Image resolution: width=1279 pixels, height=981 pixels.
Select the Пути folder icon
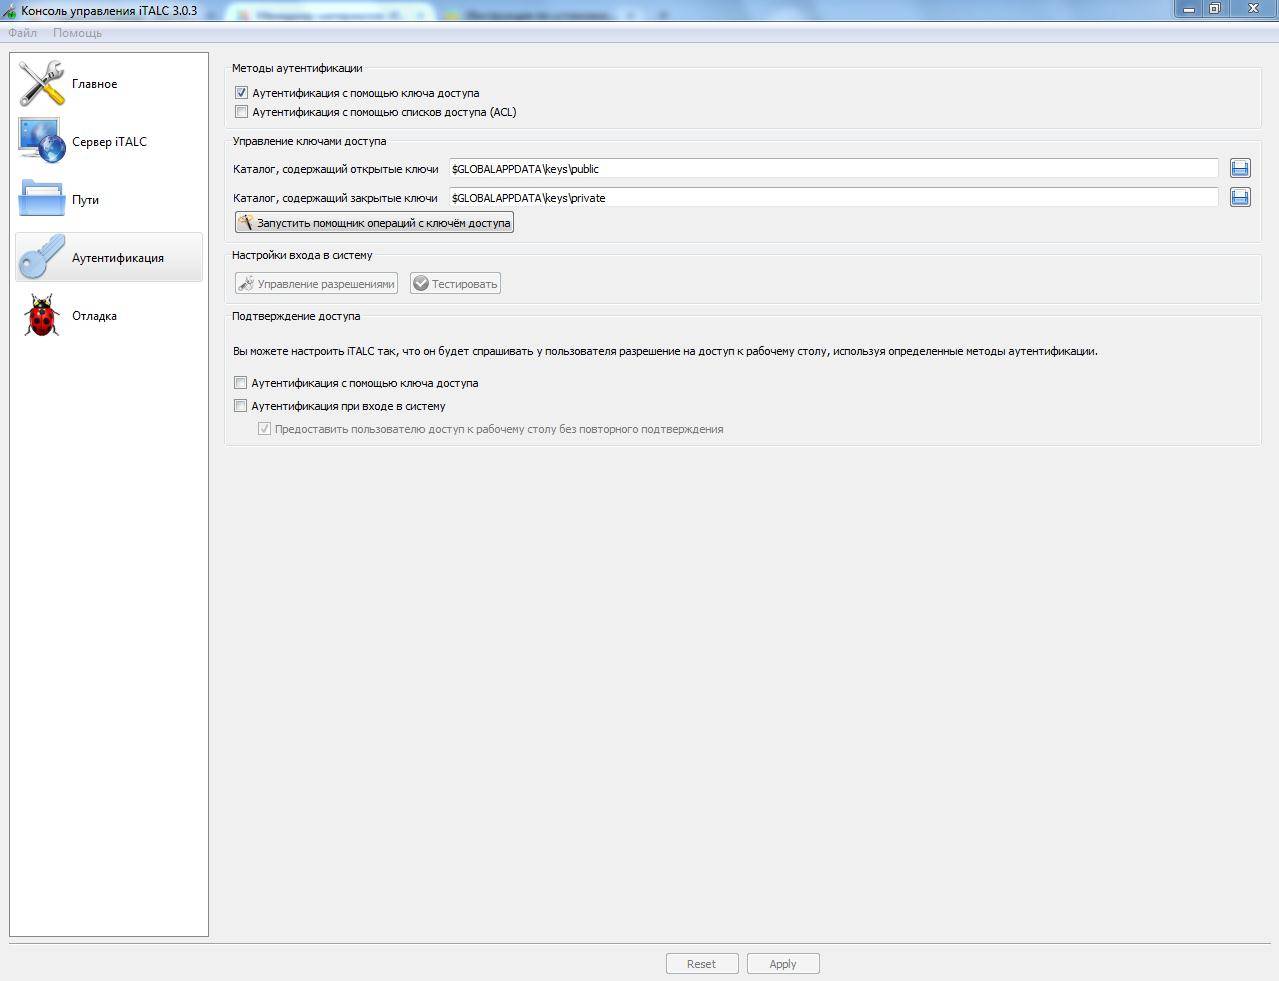tap(41, 199)
